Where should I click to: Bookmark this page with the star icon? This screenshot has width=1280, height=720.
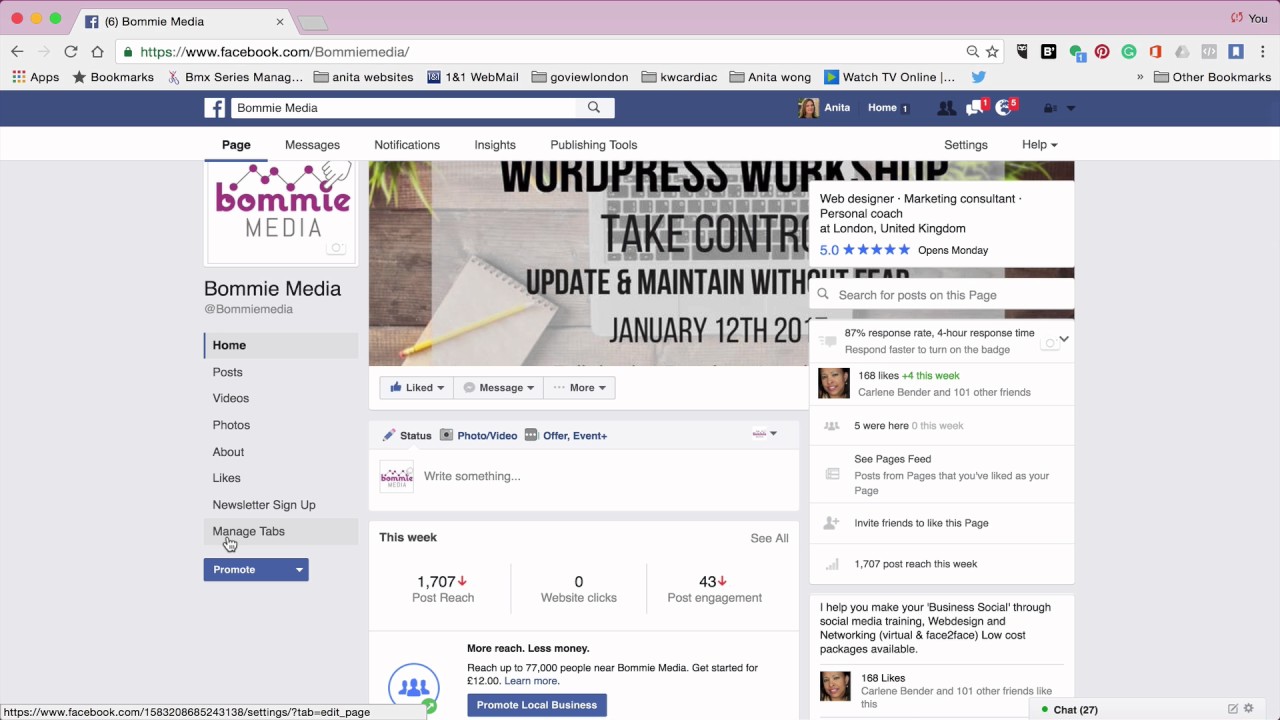[x=992, y=52]
